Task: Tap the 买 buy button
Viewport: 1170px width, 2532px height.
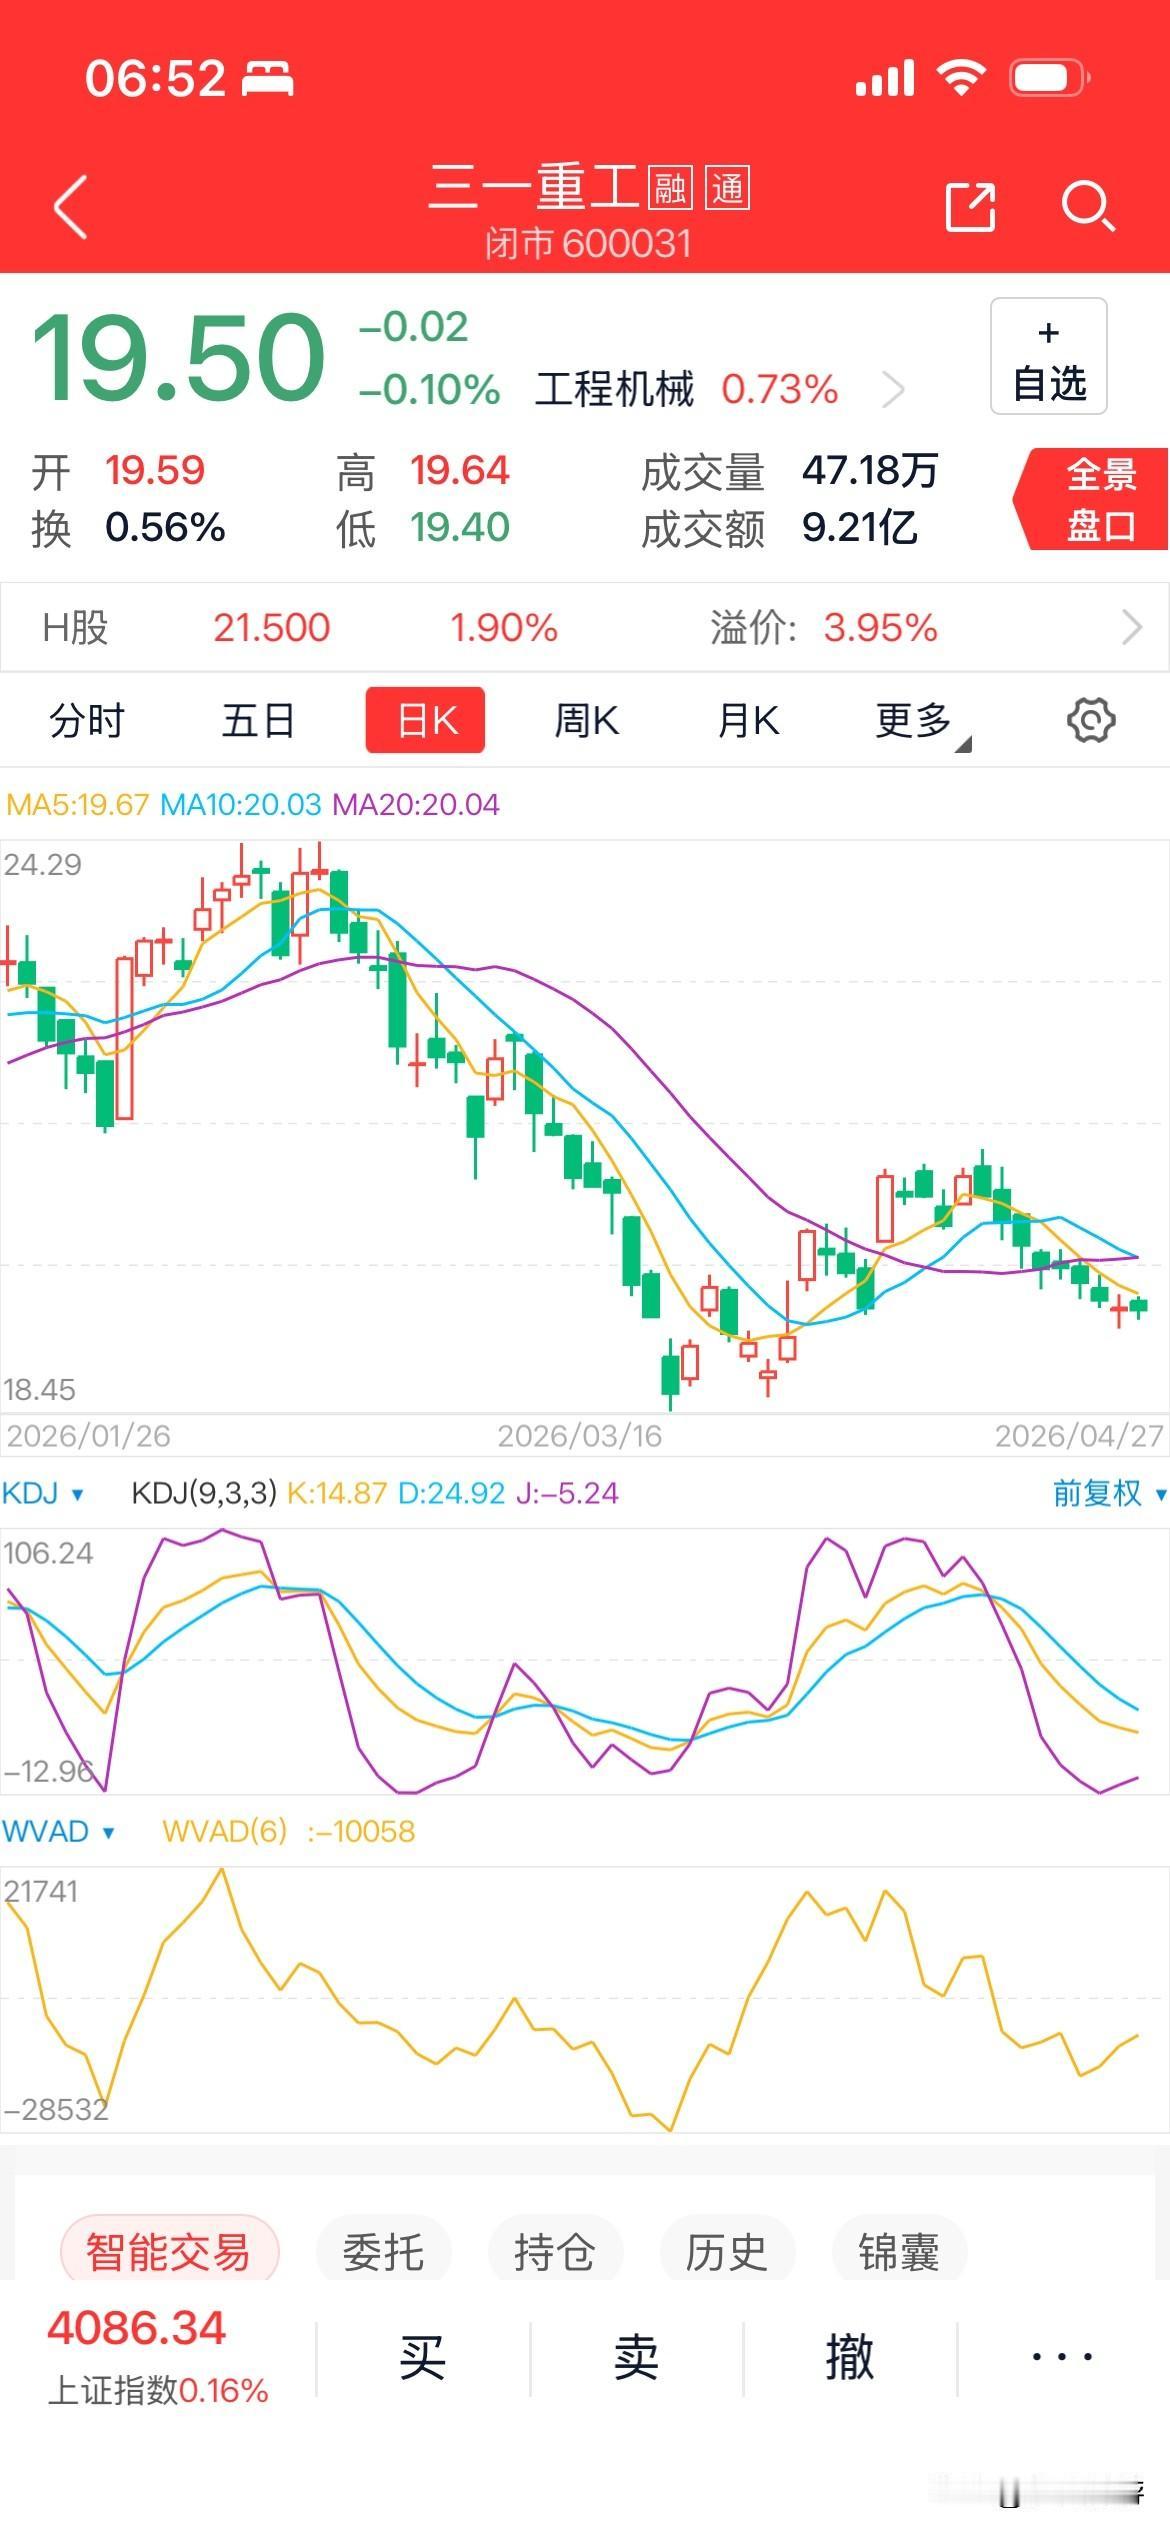Action: point(423,2358)
